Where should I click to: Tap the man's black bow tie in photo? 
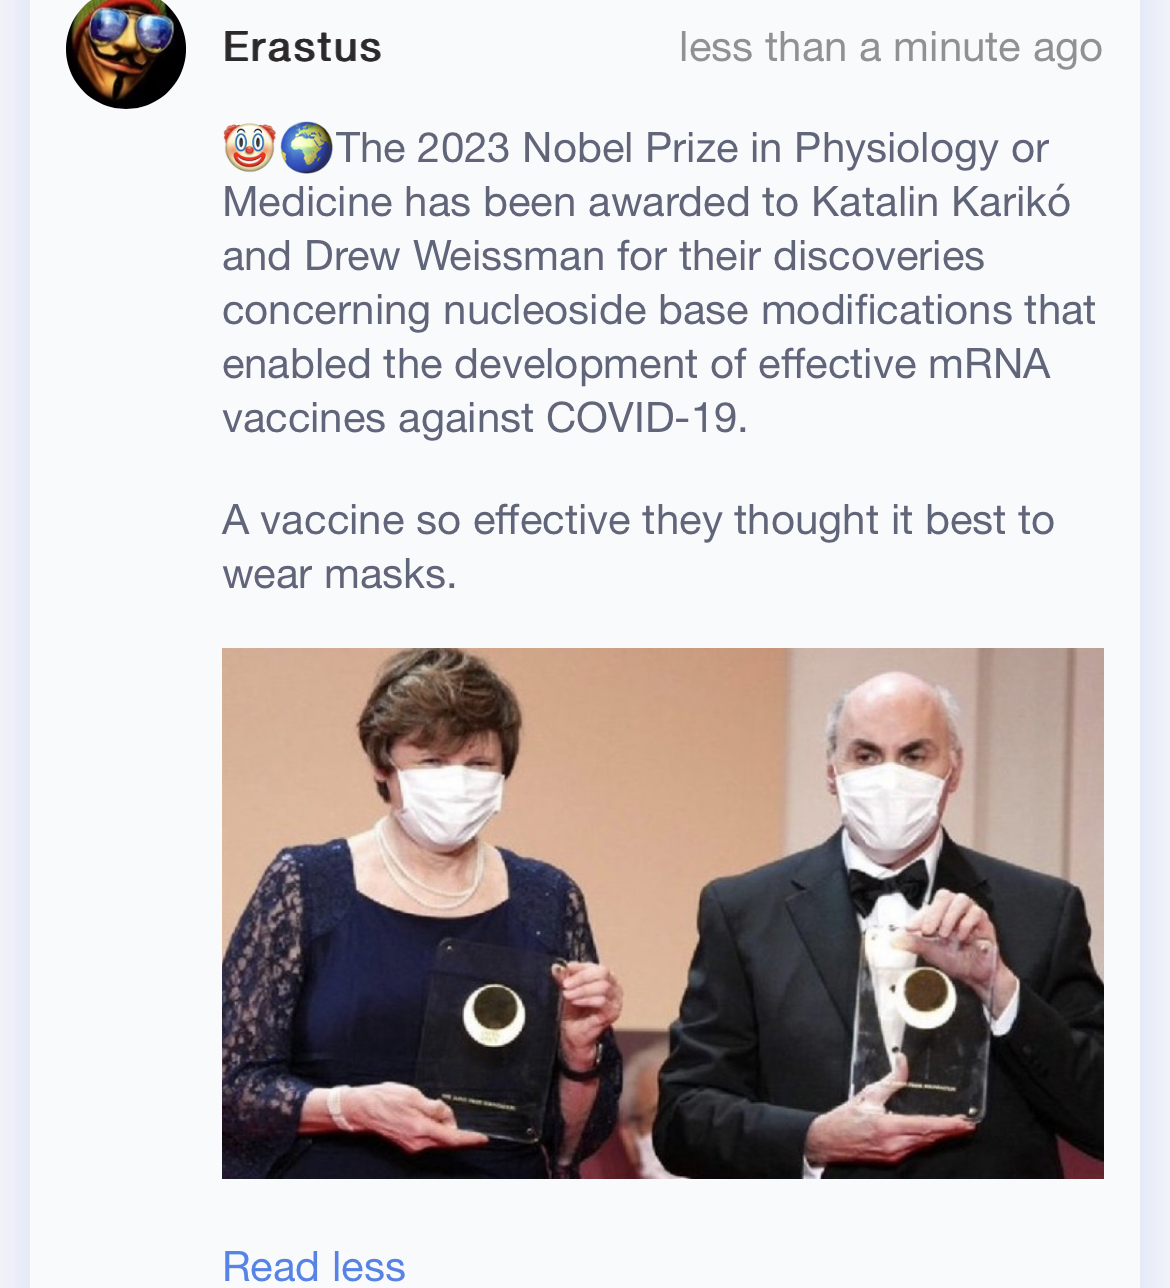click(x=888, y=884)
